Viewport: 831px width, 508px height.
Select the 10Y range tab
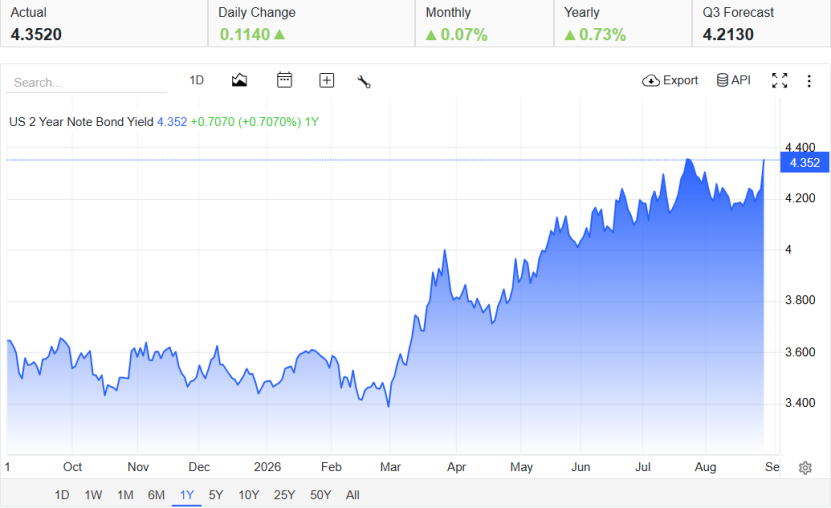click(249, 495)
